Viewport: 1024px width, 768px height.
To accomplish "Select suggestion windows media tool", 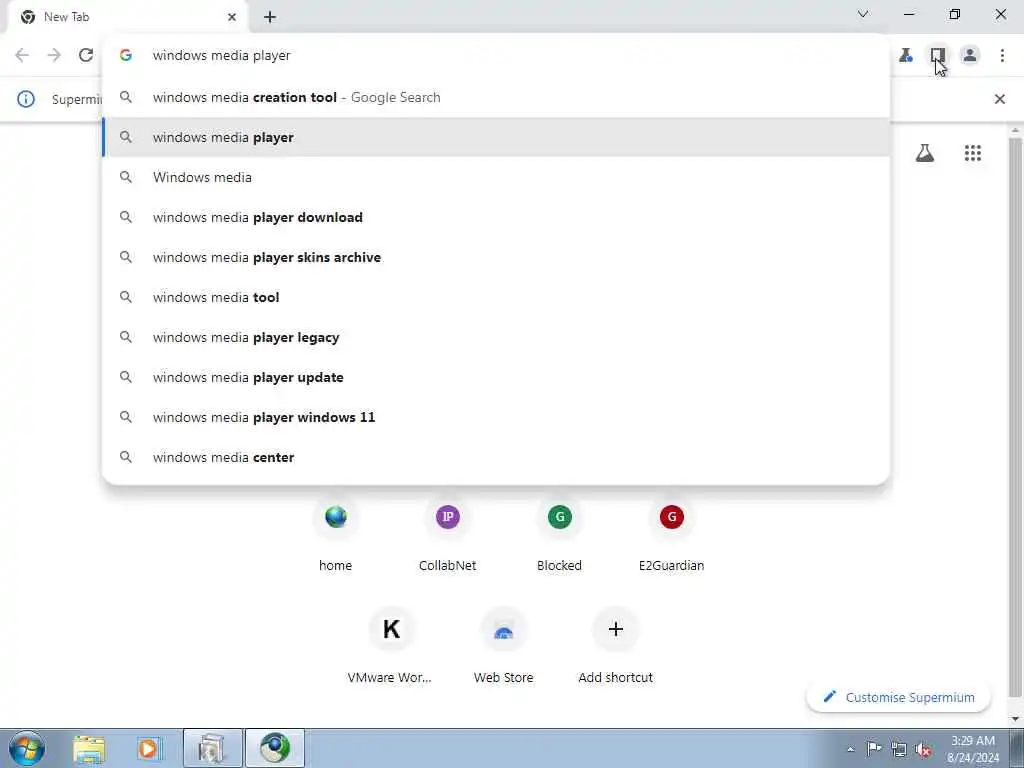I will (x=496, y=297).
